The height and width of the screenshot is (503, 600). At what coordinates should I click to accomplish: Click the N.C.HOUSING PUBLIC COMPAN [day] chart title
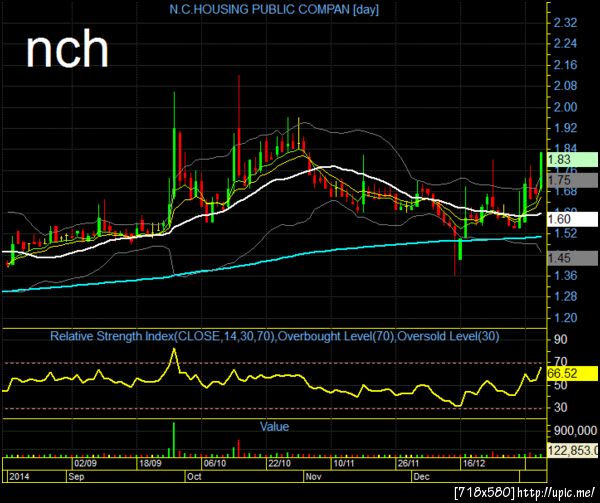(x=274, y=9)
